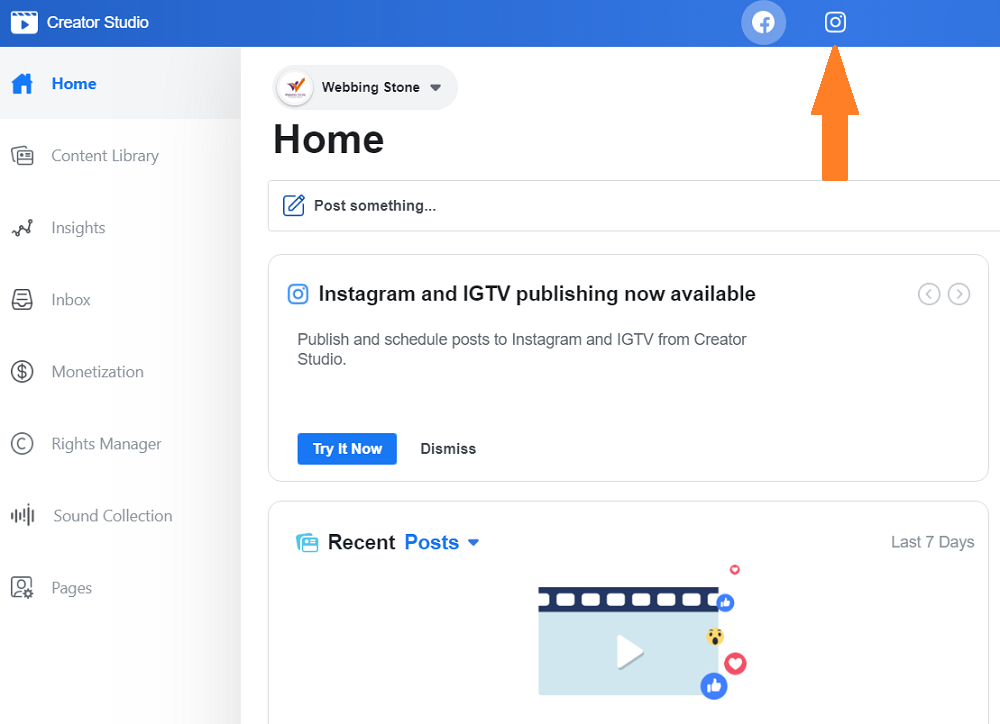1000x724 pixels.
Task: Click the Home page heading
Action: pyautogui.click(x=328, y=140)
